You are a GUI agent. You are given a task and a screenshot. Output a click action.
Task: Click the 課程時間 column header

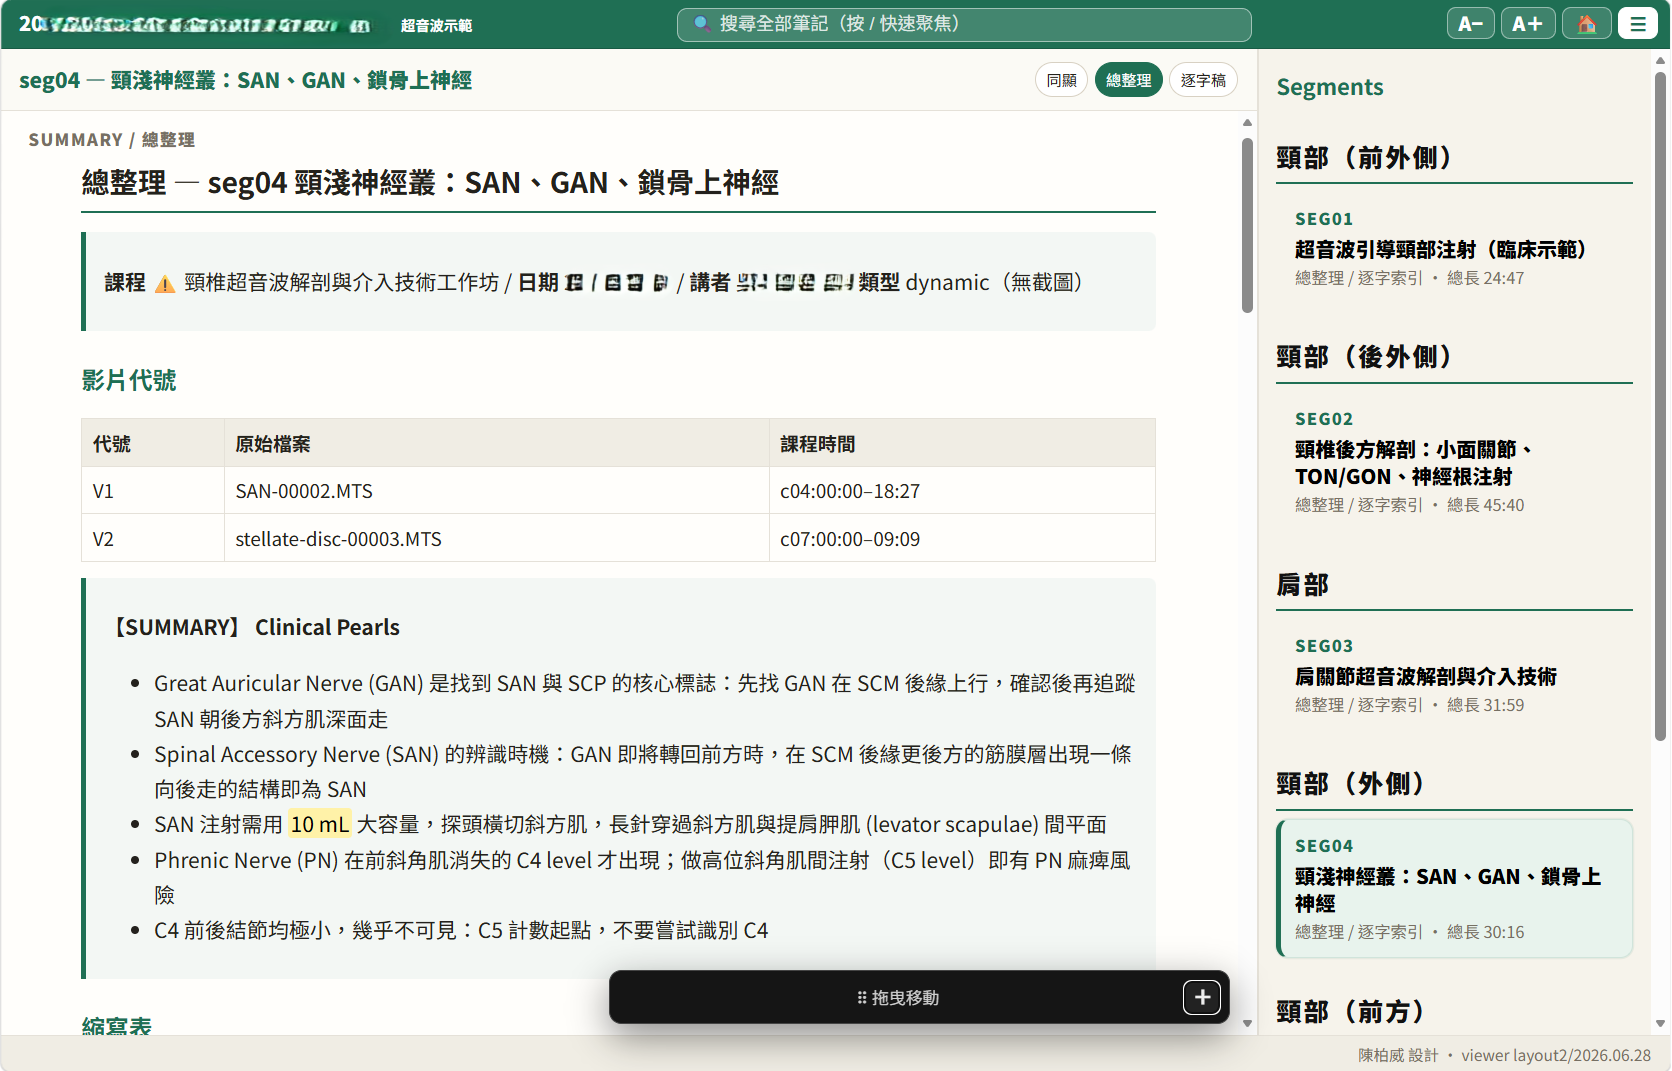coord(962,443)
